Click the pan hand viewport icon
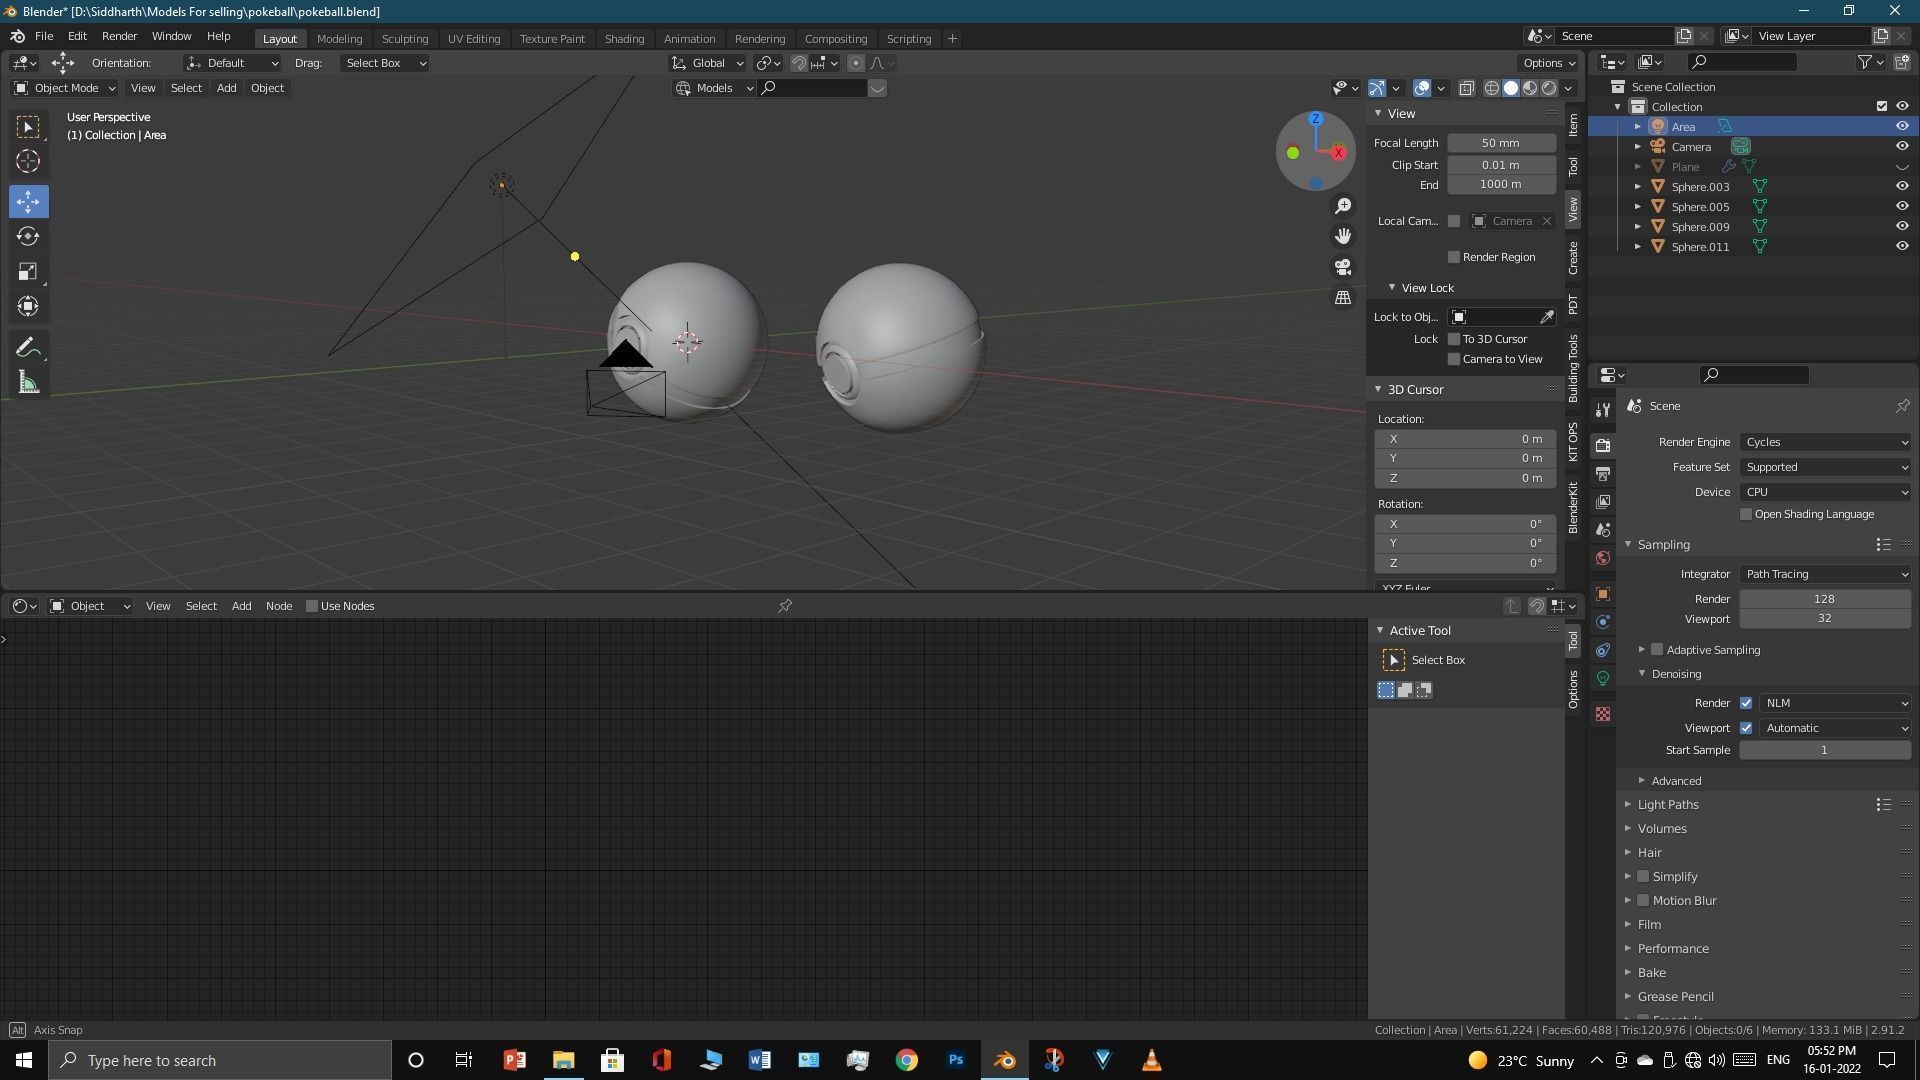 pos(1343,236)
